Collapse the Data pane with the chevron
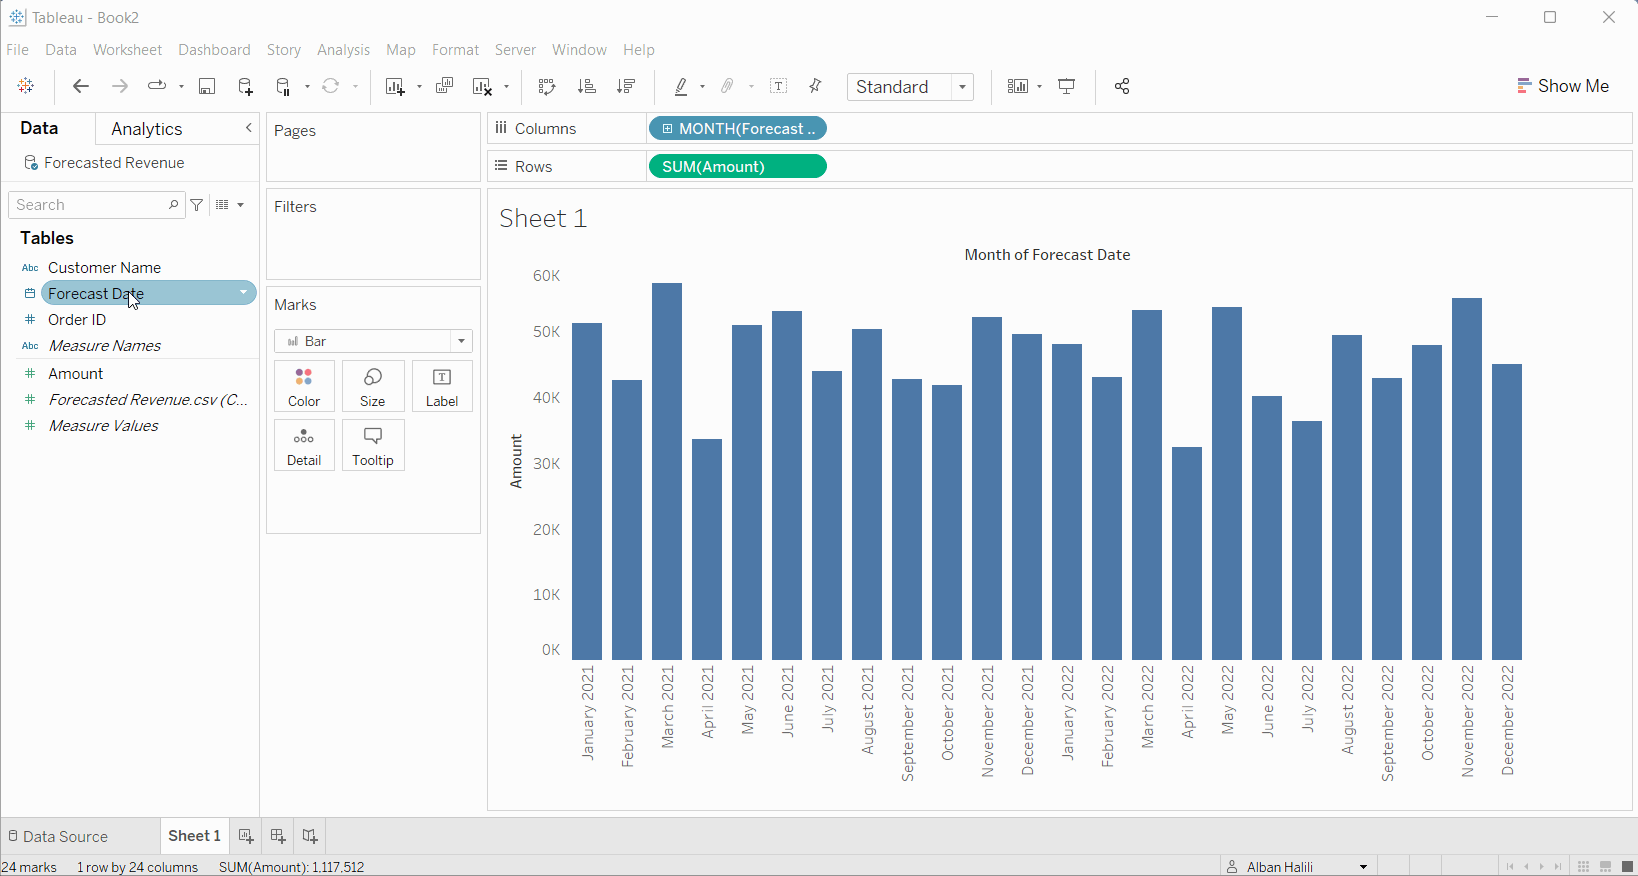The width and height of the screenshot is (1638, 876). (249, 128)
